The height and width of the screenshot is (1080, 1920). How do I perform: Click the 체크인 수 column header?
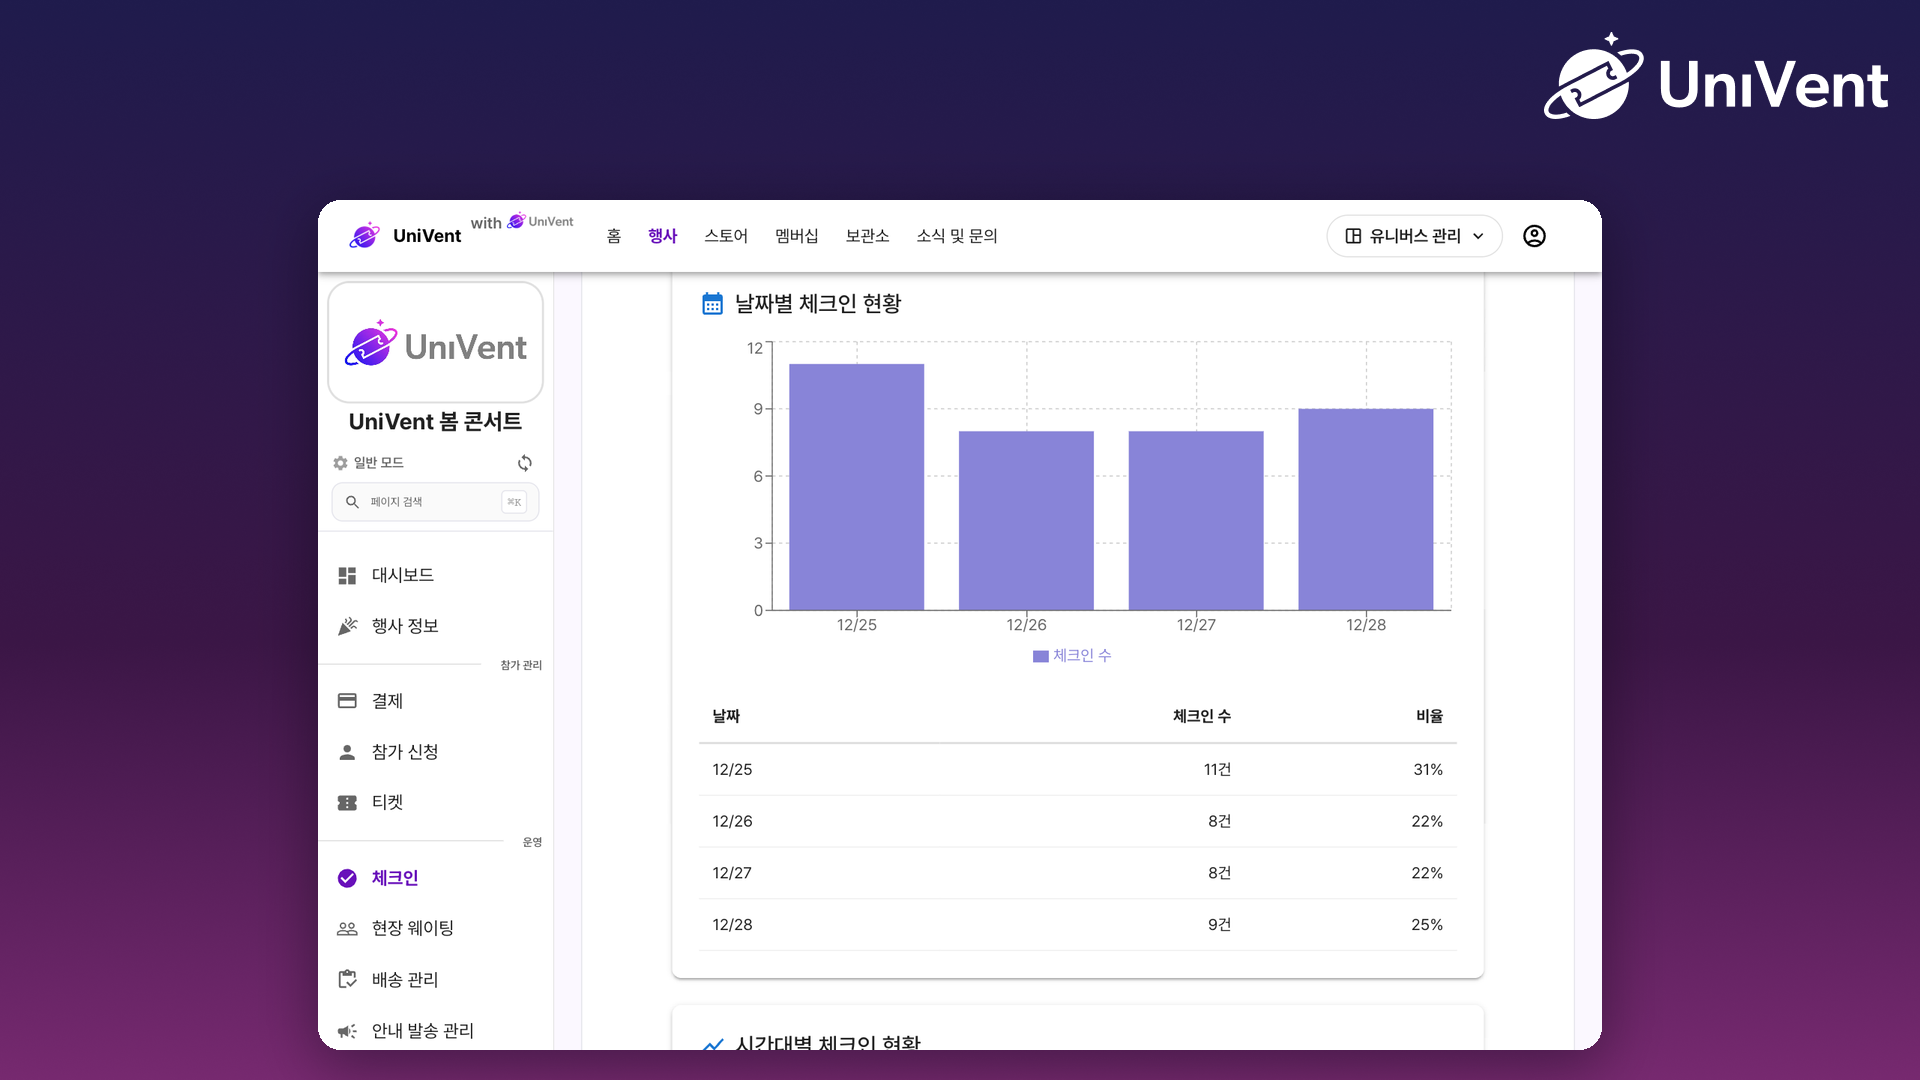[x=1201, y=716]
